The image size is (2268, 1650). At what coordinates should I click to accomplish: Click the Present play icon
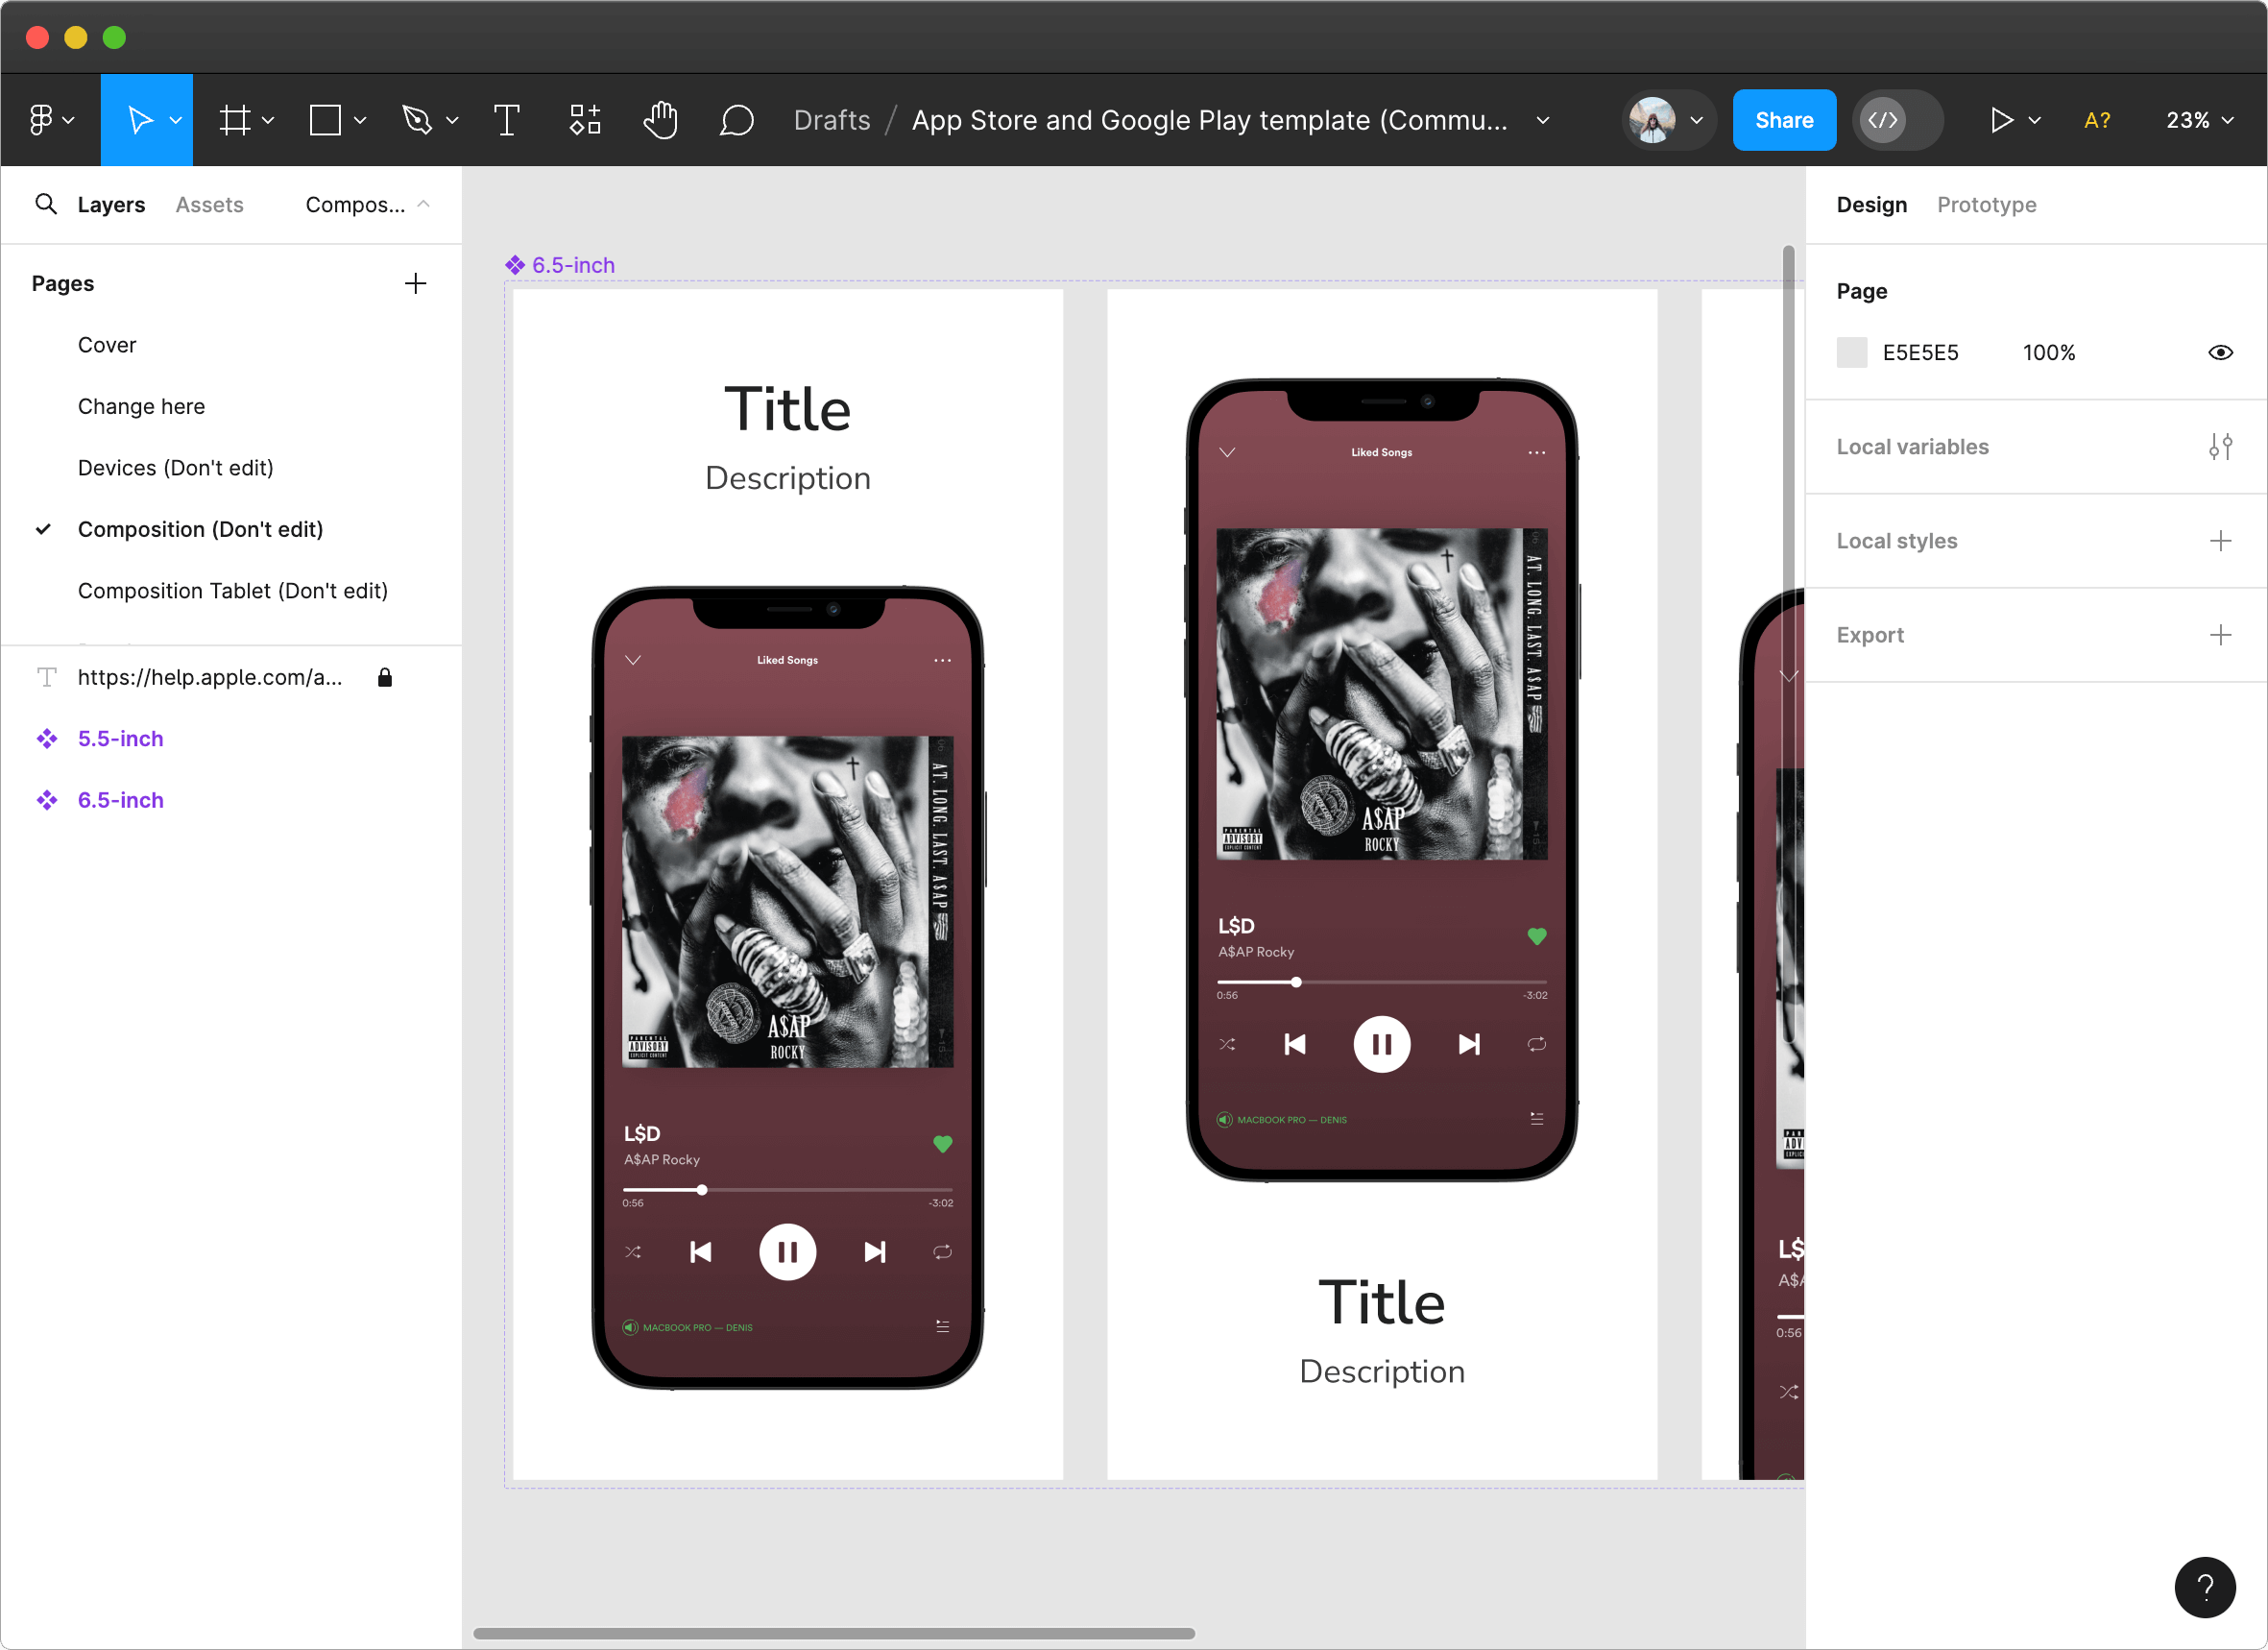tap(2001, 120)
